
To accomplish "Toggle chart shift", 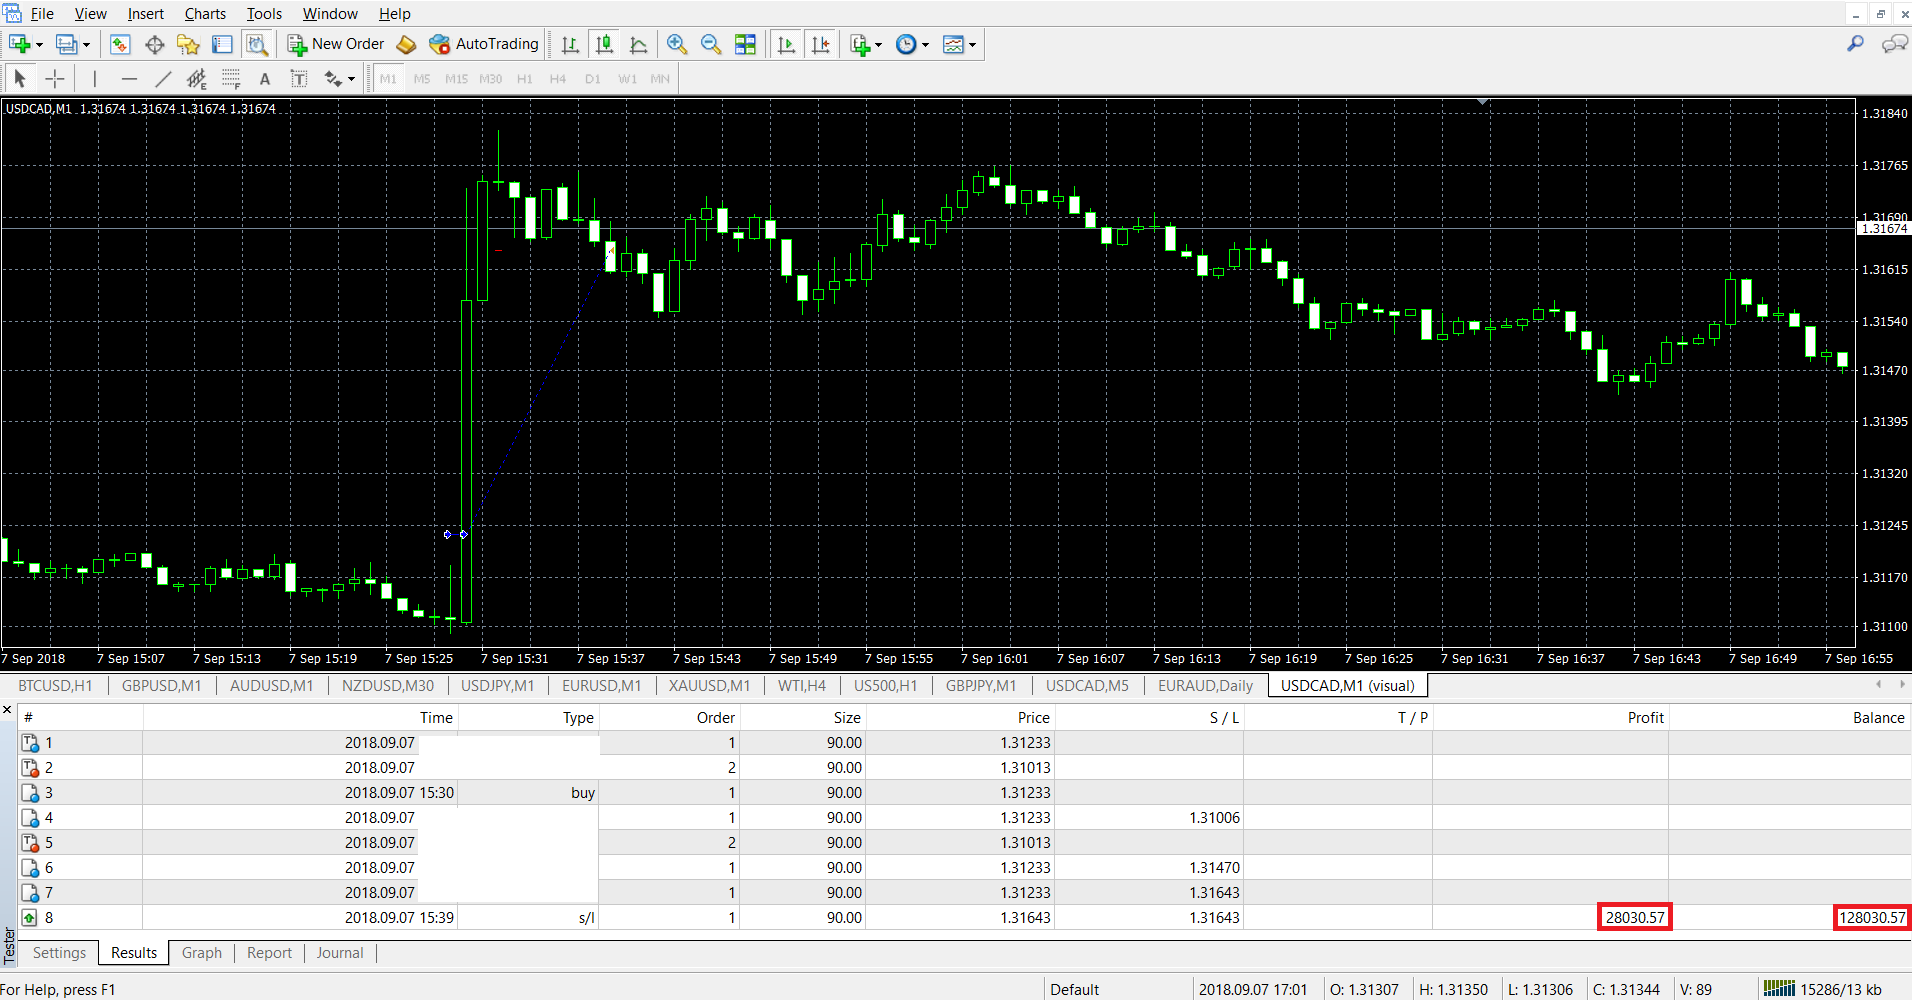I will tap(820, 44).
